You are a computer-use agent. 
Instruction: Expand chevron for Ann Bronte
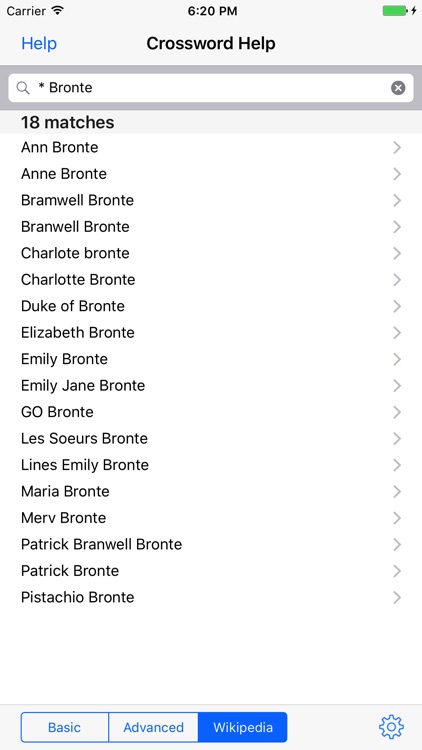[397, 147]
